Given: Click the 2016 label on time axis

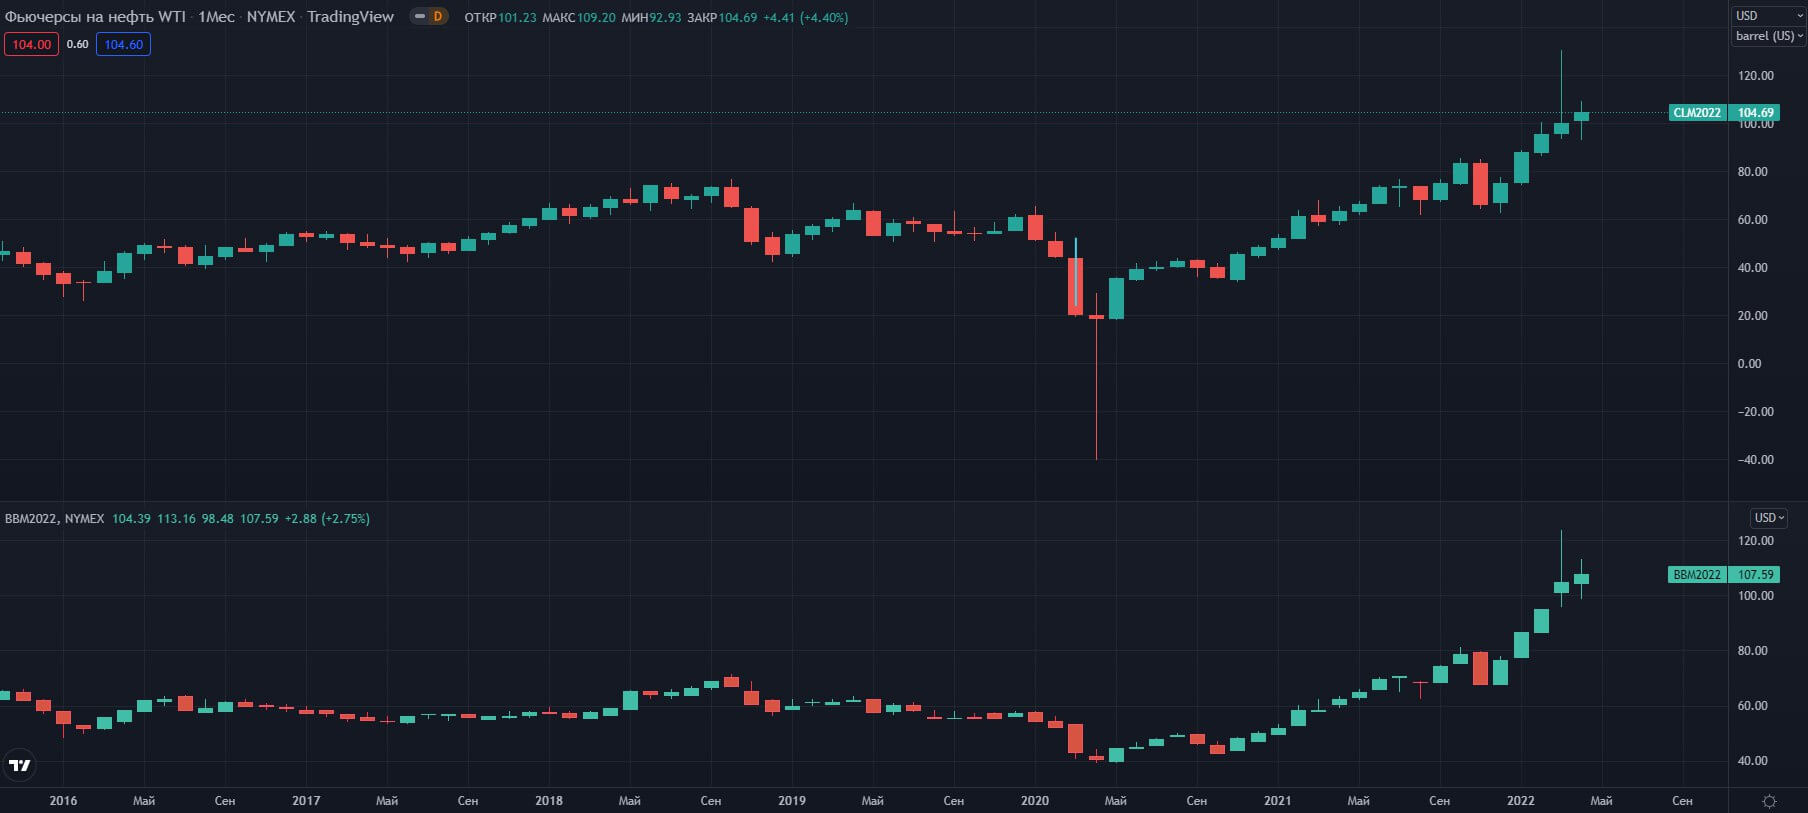Looking at the screenshot, I should click(x=63, y=801).
